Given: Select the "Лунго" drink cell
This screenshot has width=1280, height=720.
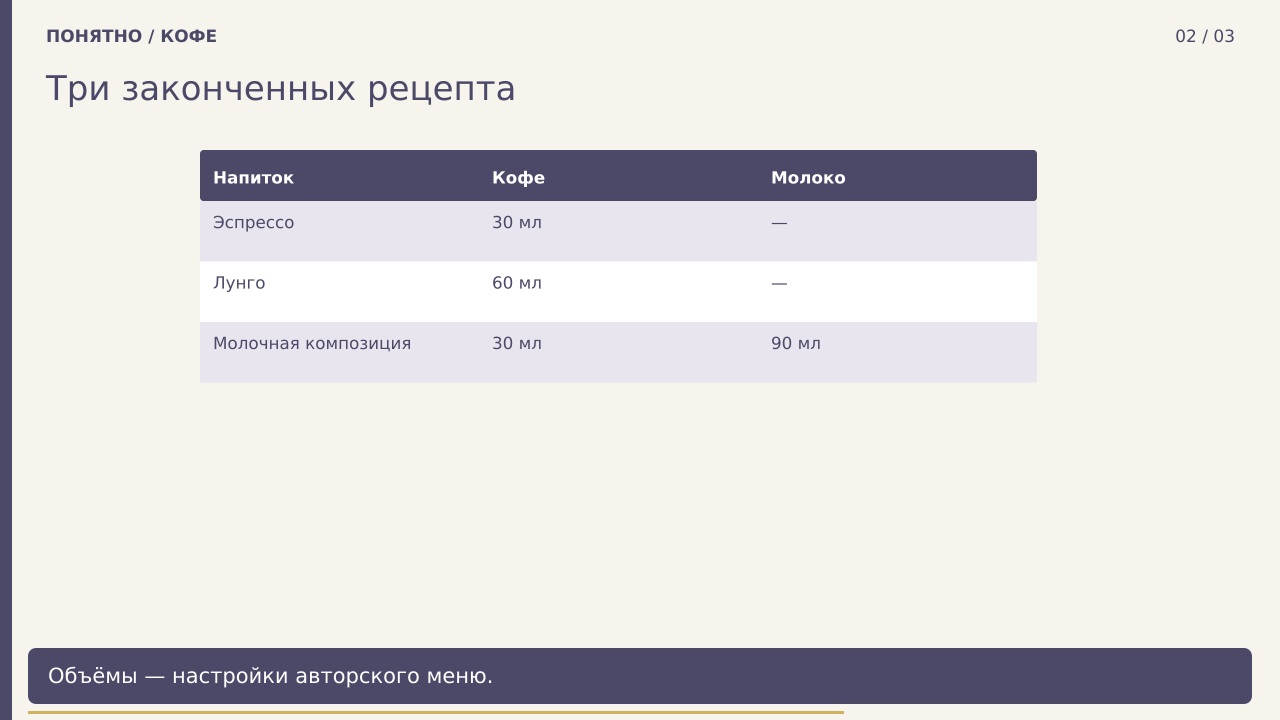Looking at the screenshot, I should [239, 283].
